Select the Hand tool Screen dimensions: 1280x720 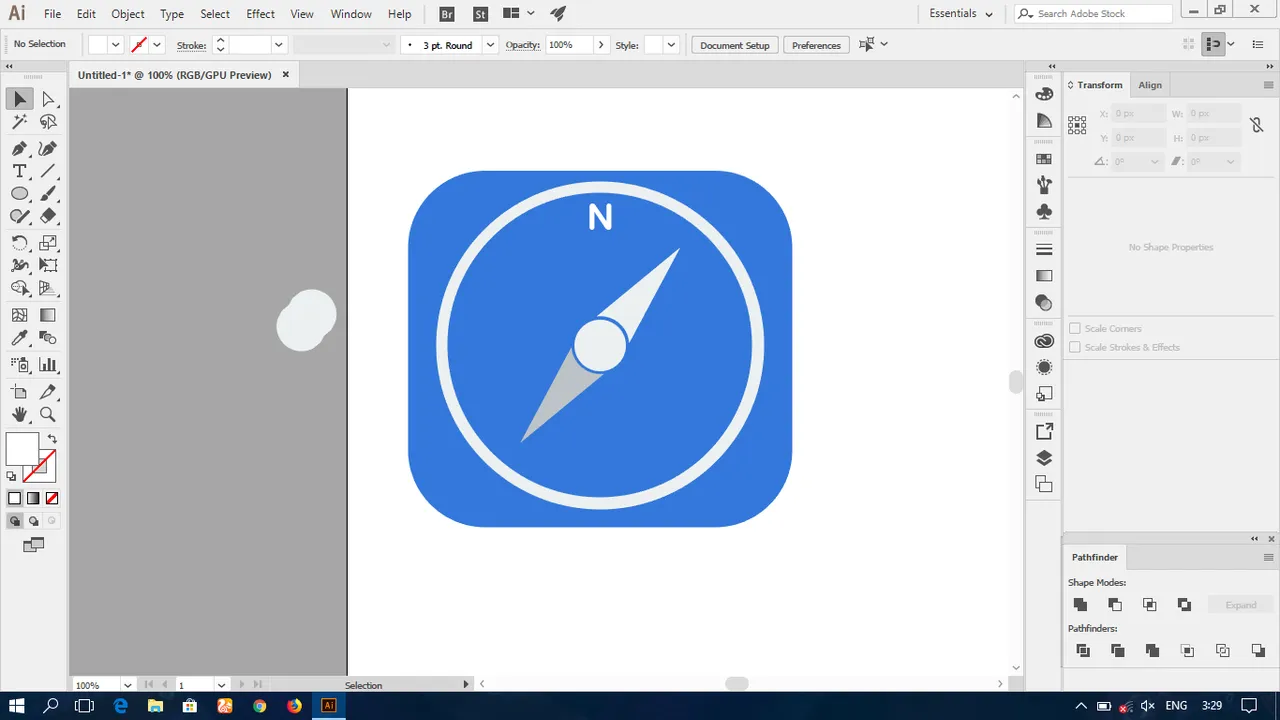click(19, 414)
